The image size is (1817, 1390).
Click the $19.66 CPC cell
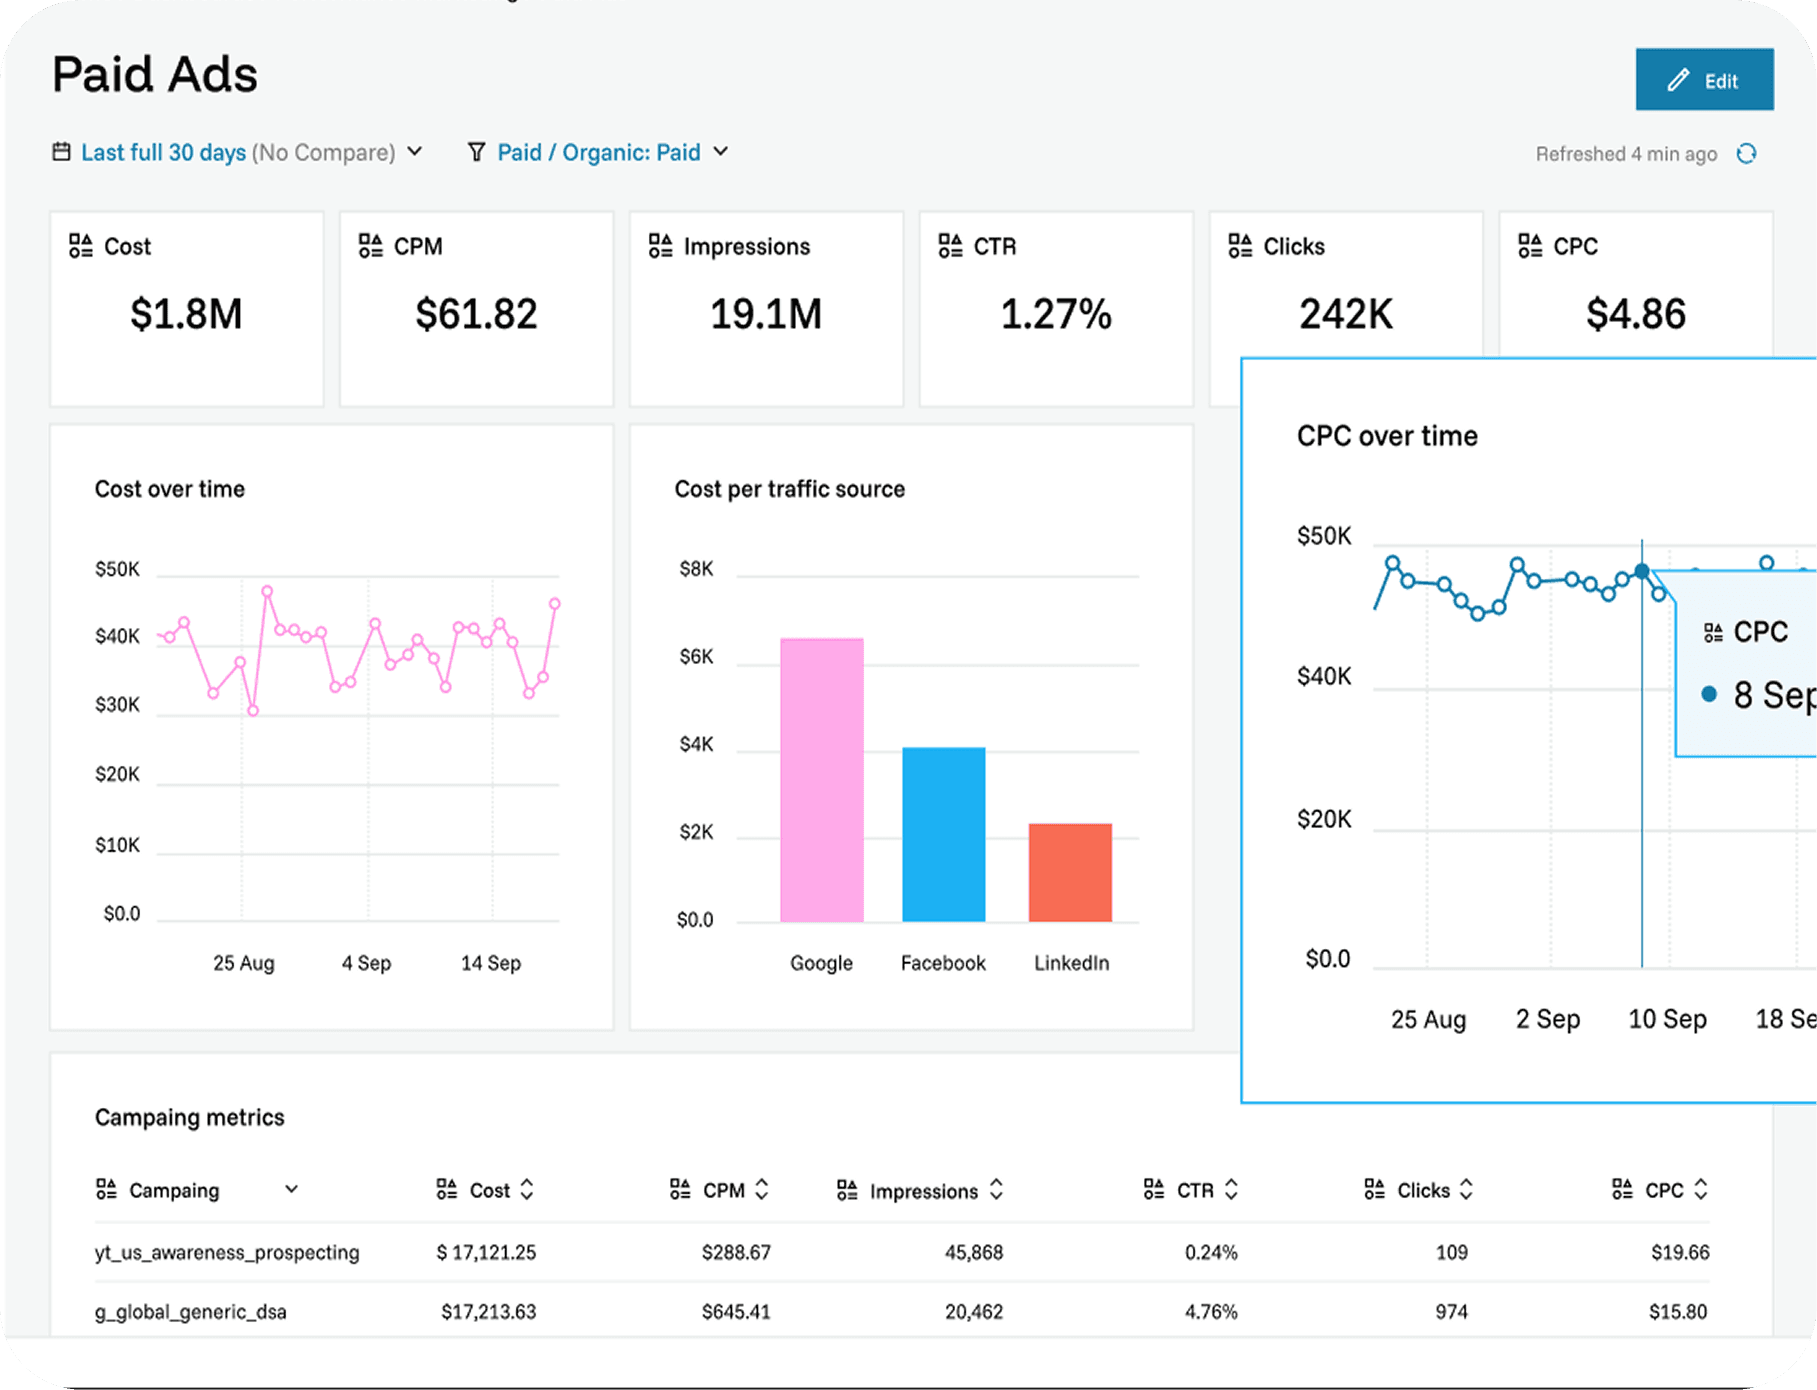[x=1680, y=1252]
